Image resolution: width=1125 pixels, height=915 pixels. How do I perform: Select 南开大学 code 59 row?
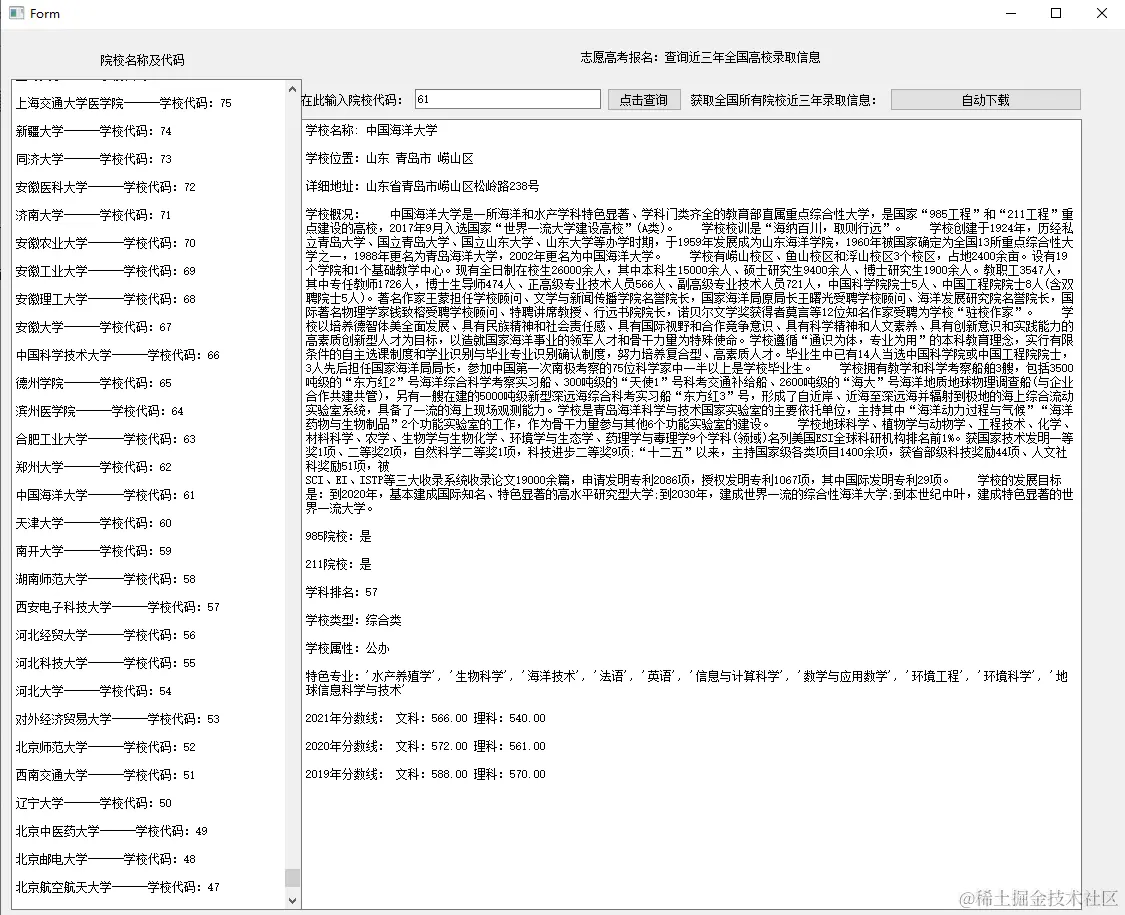[x=93, y=551]
